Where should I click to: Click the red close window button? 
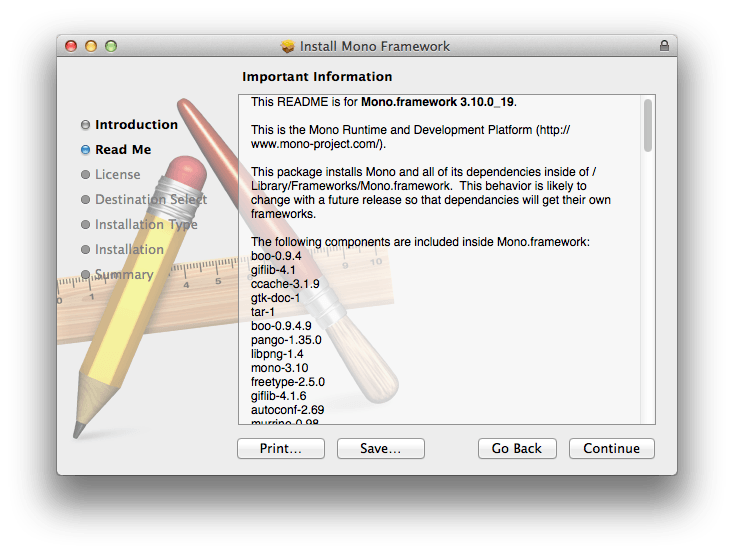click(x=71, y=46)
